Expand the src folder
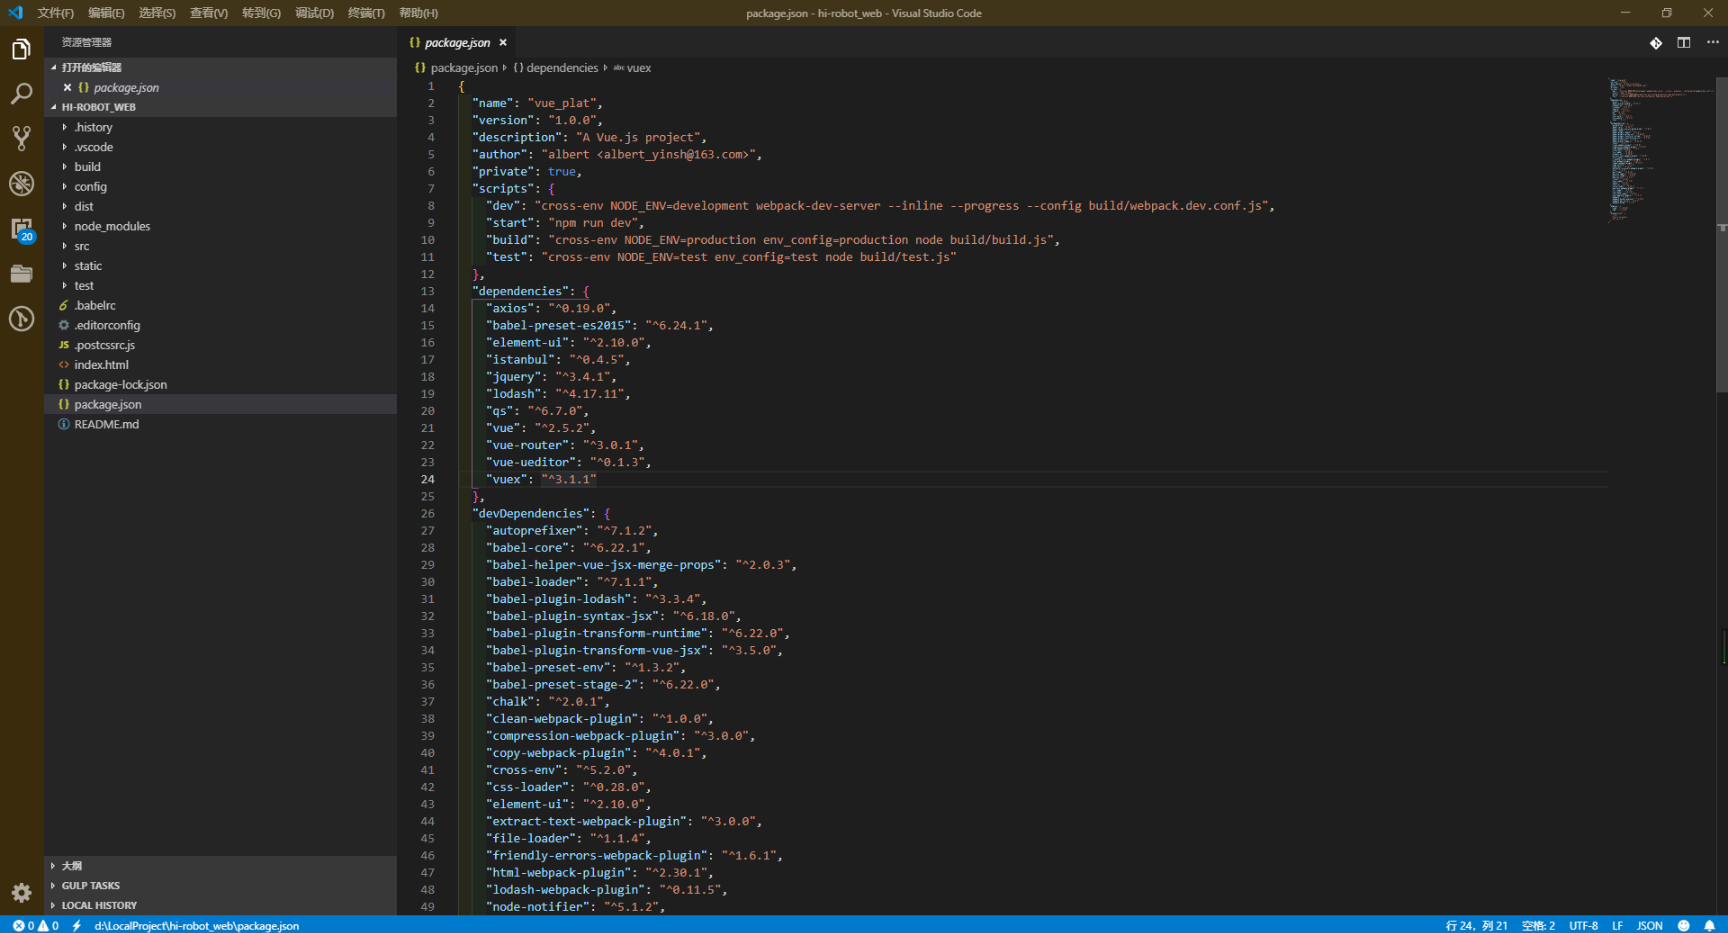The height and width of the screenshot is (933, 1728). pyautogui.click(x=220, y=246)
